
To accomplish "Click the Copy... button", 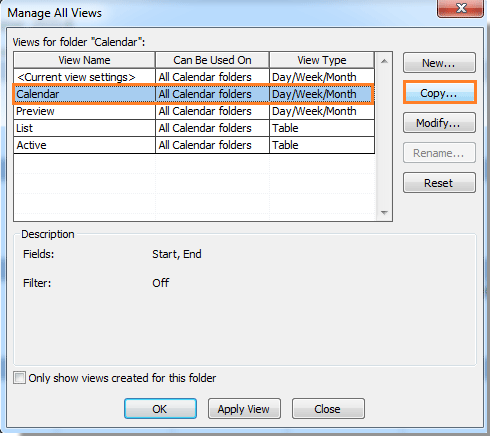I will click(439, 93).
